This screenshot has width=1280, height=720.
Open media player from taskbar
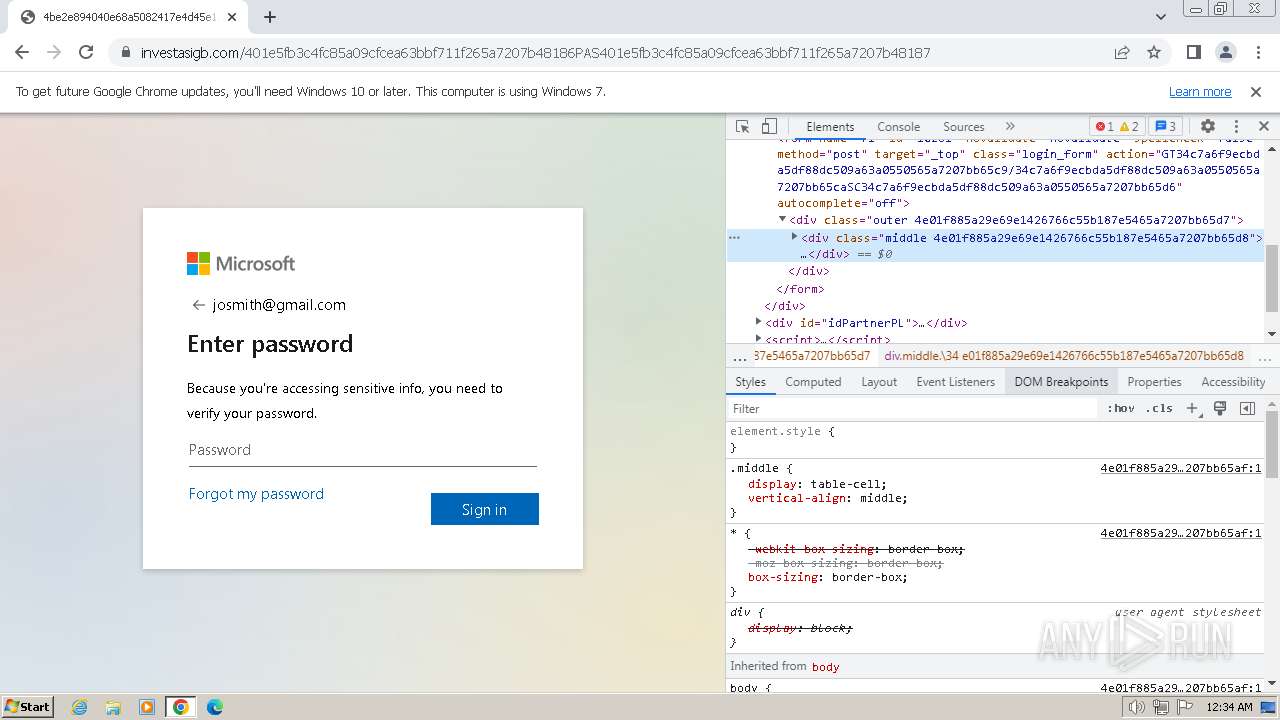[x=147, y=707]
